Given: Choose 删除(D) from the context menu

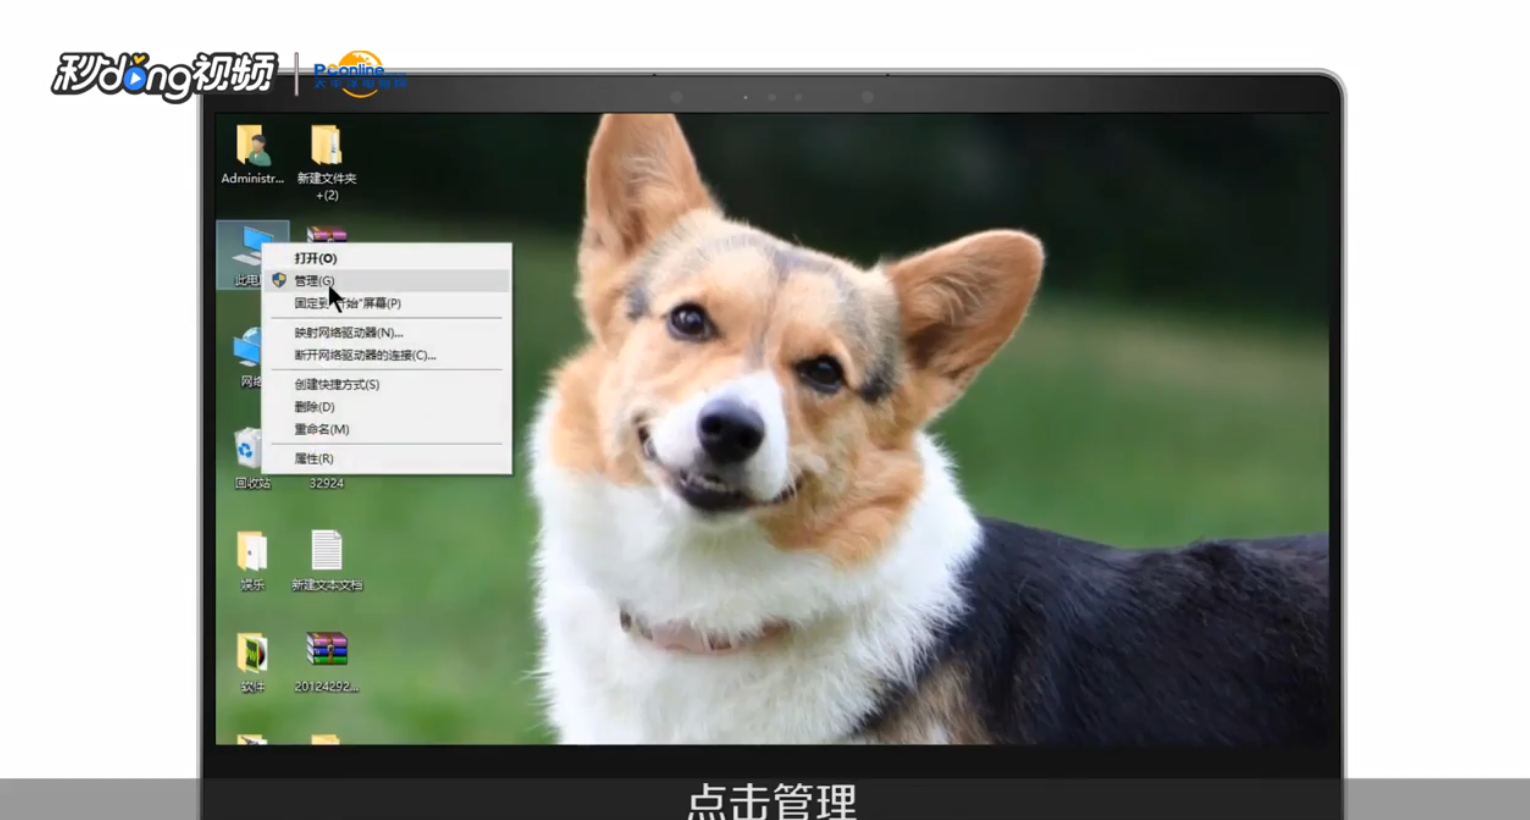Looking at the screenshot, I should tap(386, 407).
